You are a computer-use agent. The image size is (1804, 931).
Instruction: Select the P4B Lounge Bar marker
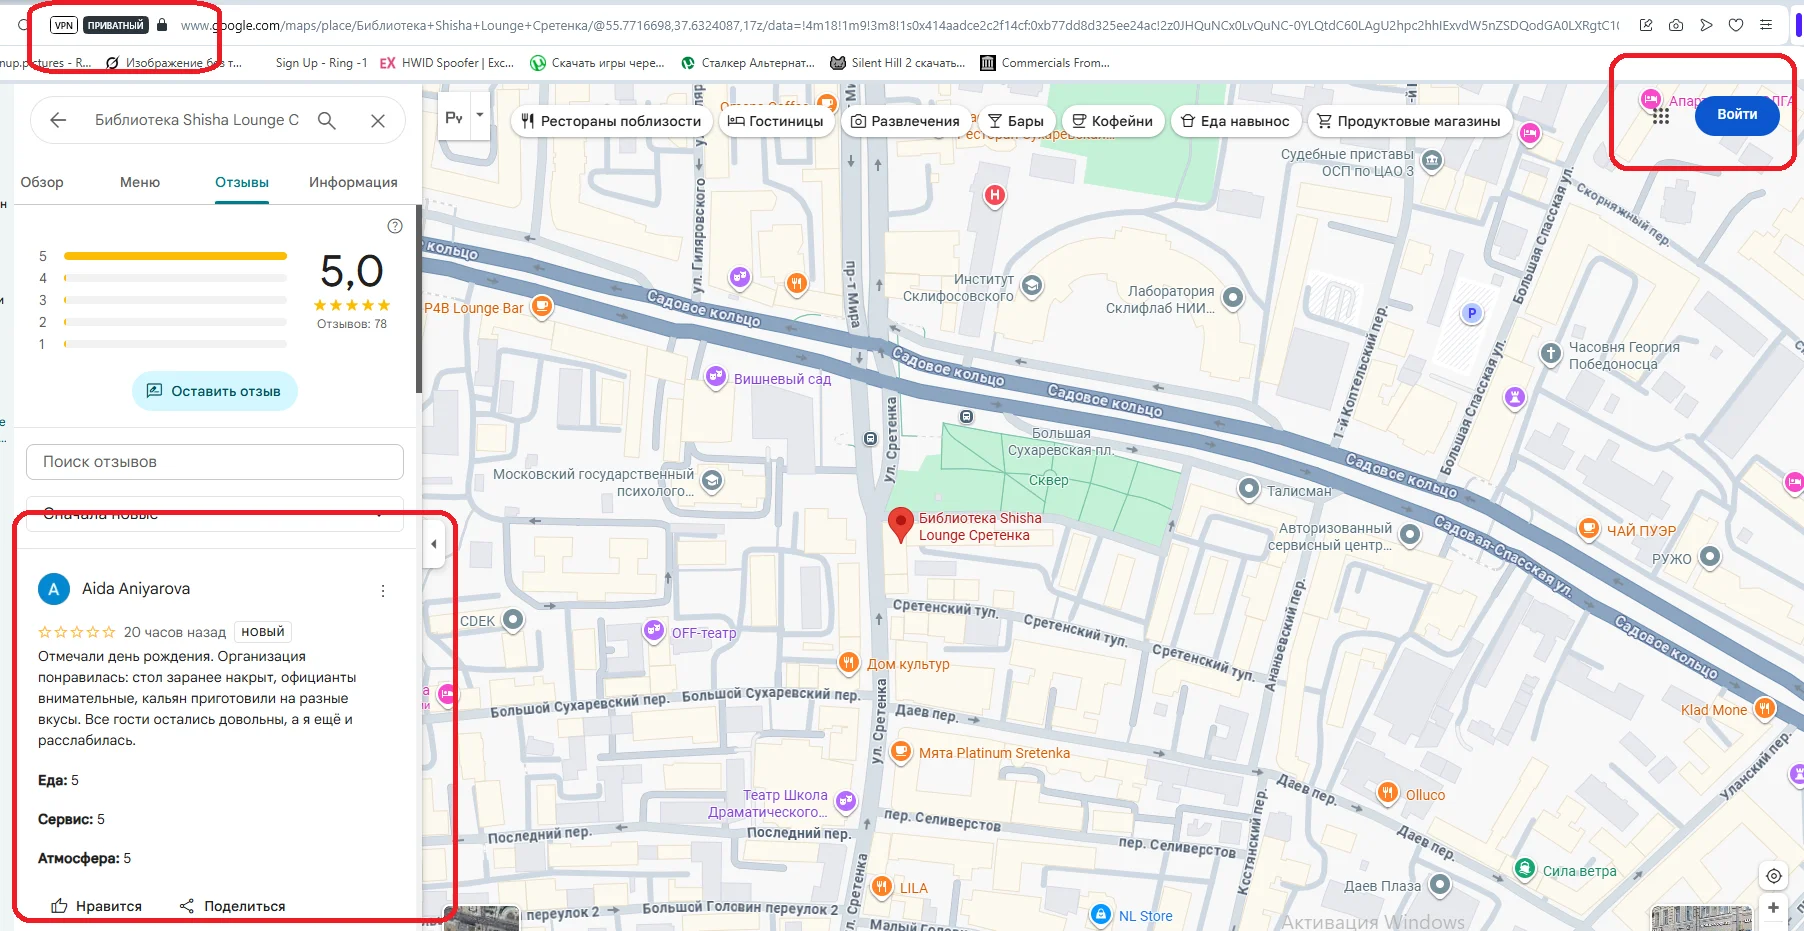coord(542,306)
